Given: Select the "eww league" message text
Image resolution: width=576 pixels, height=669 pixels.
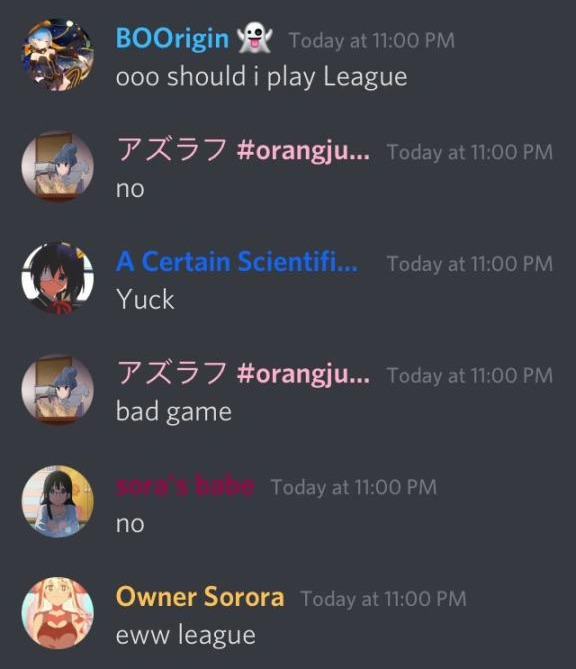Looking at the screenshot, I should click(x=186, y=635).
